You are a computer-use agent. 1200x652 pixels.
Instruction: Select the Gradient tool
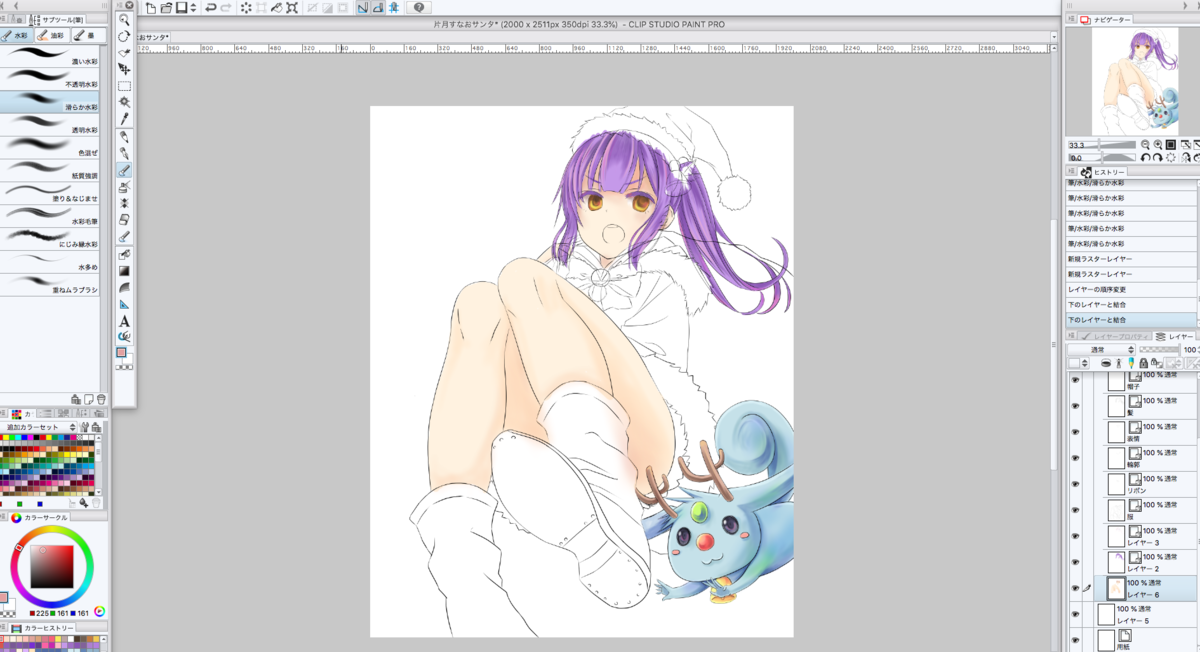pos(124,271)
